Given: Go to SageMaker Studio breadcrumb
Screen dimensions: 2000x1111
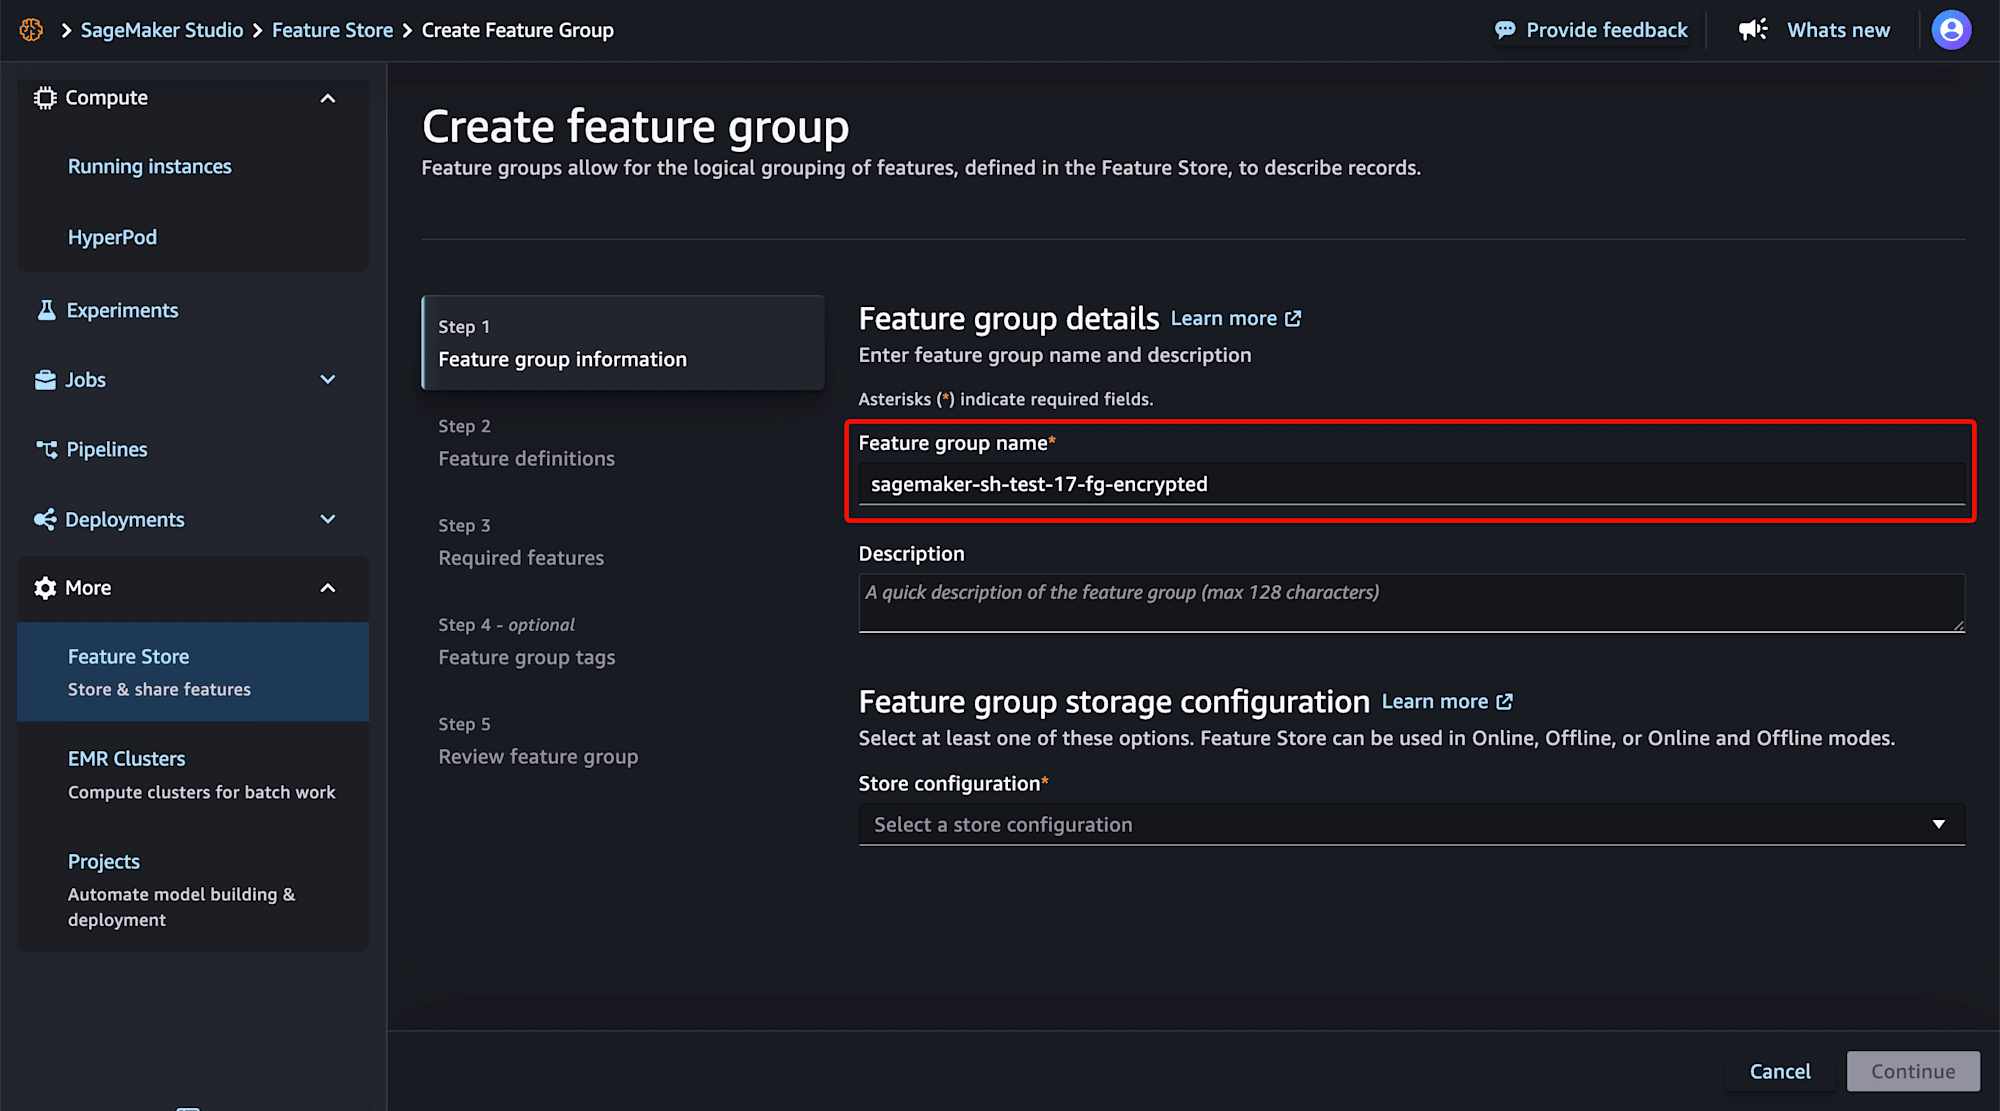Looking at the screenshot, I should (x=162, y=30).
